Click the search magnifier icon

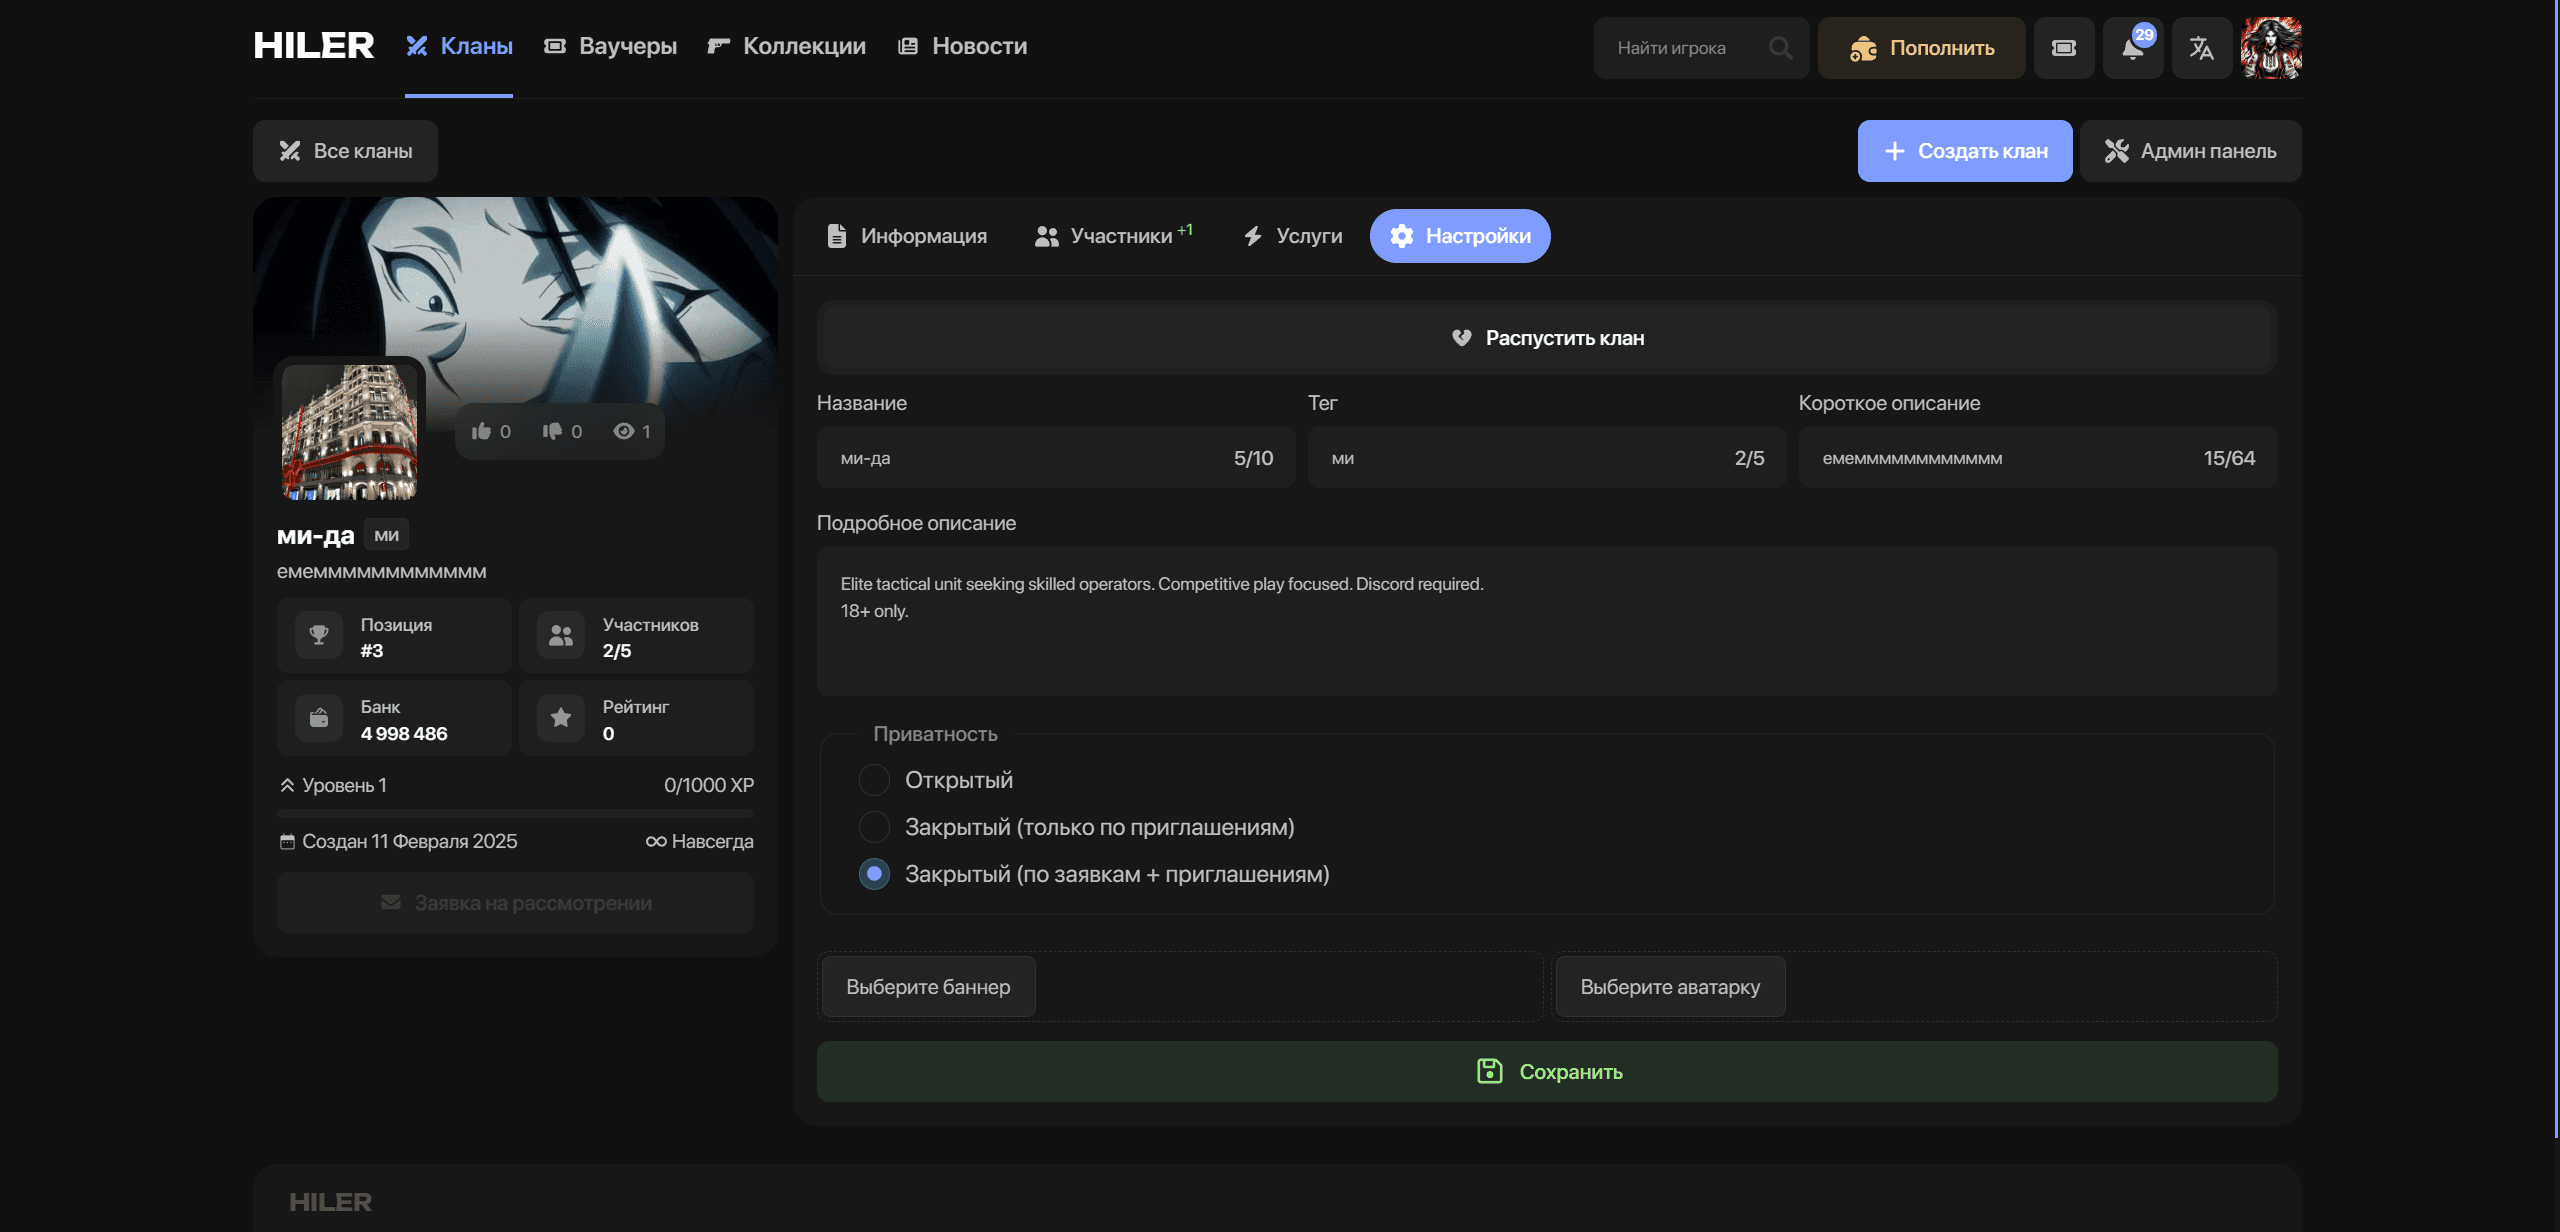[1780, 48]
